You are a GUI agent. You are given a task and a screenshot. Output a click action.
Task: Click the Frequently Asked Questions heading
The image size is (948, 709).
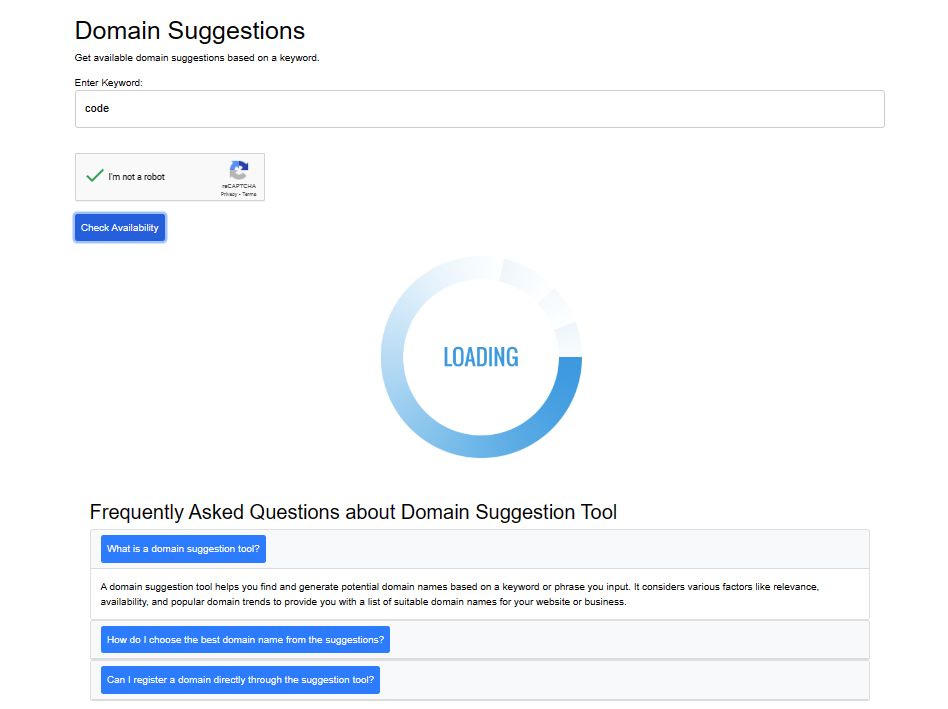coord(353,513)
